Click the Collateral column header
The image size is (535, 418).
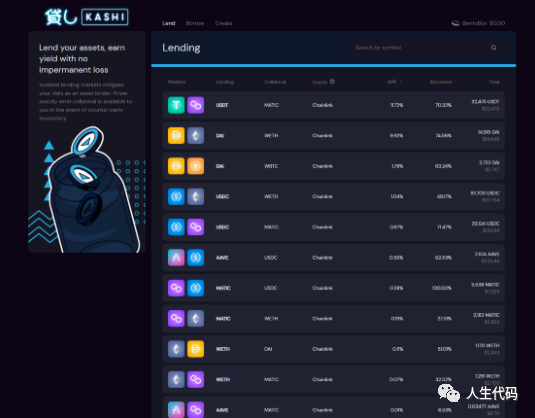(x=275, y=82)
